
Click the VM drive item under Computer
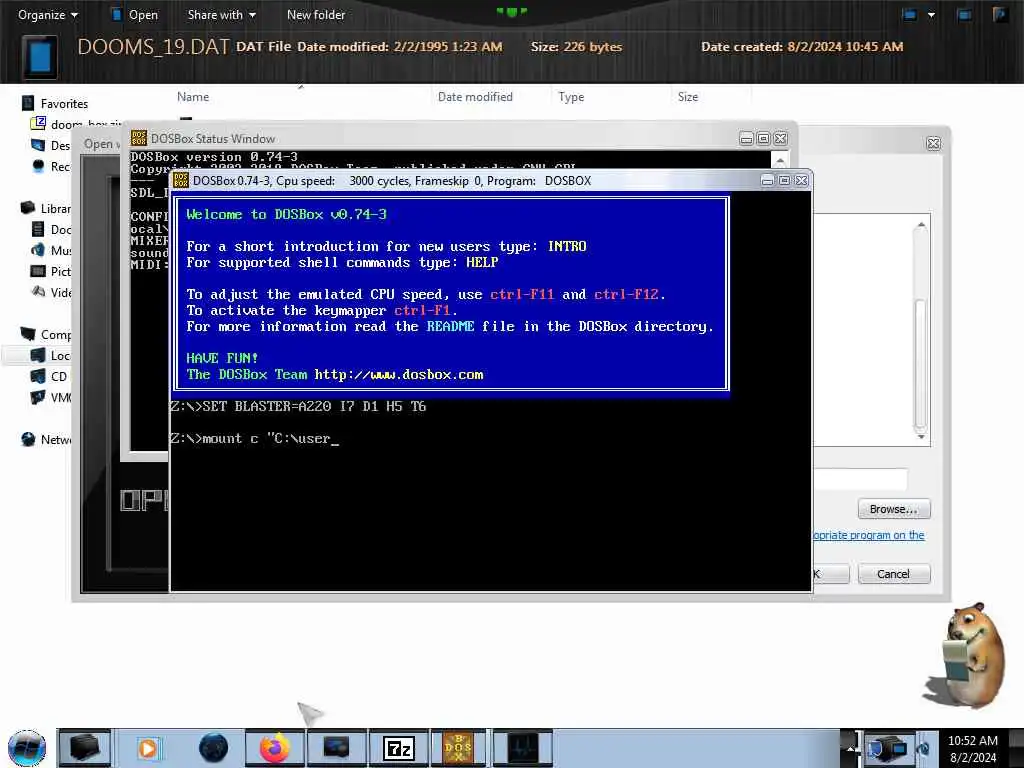(x=51, y=397)
